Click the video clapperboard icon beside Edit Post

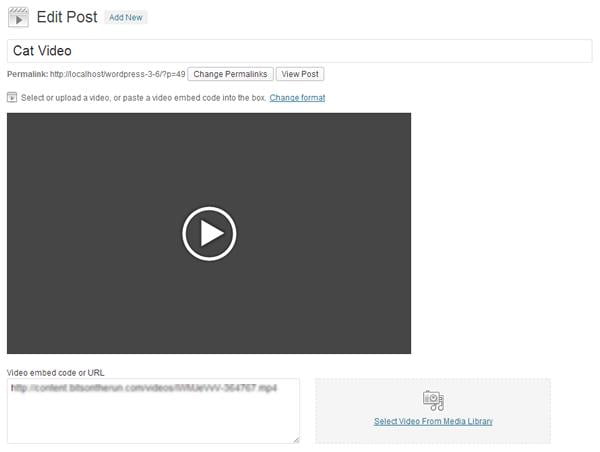[19, 17]
